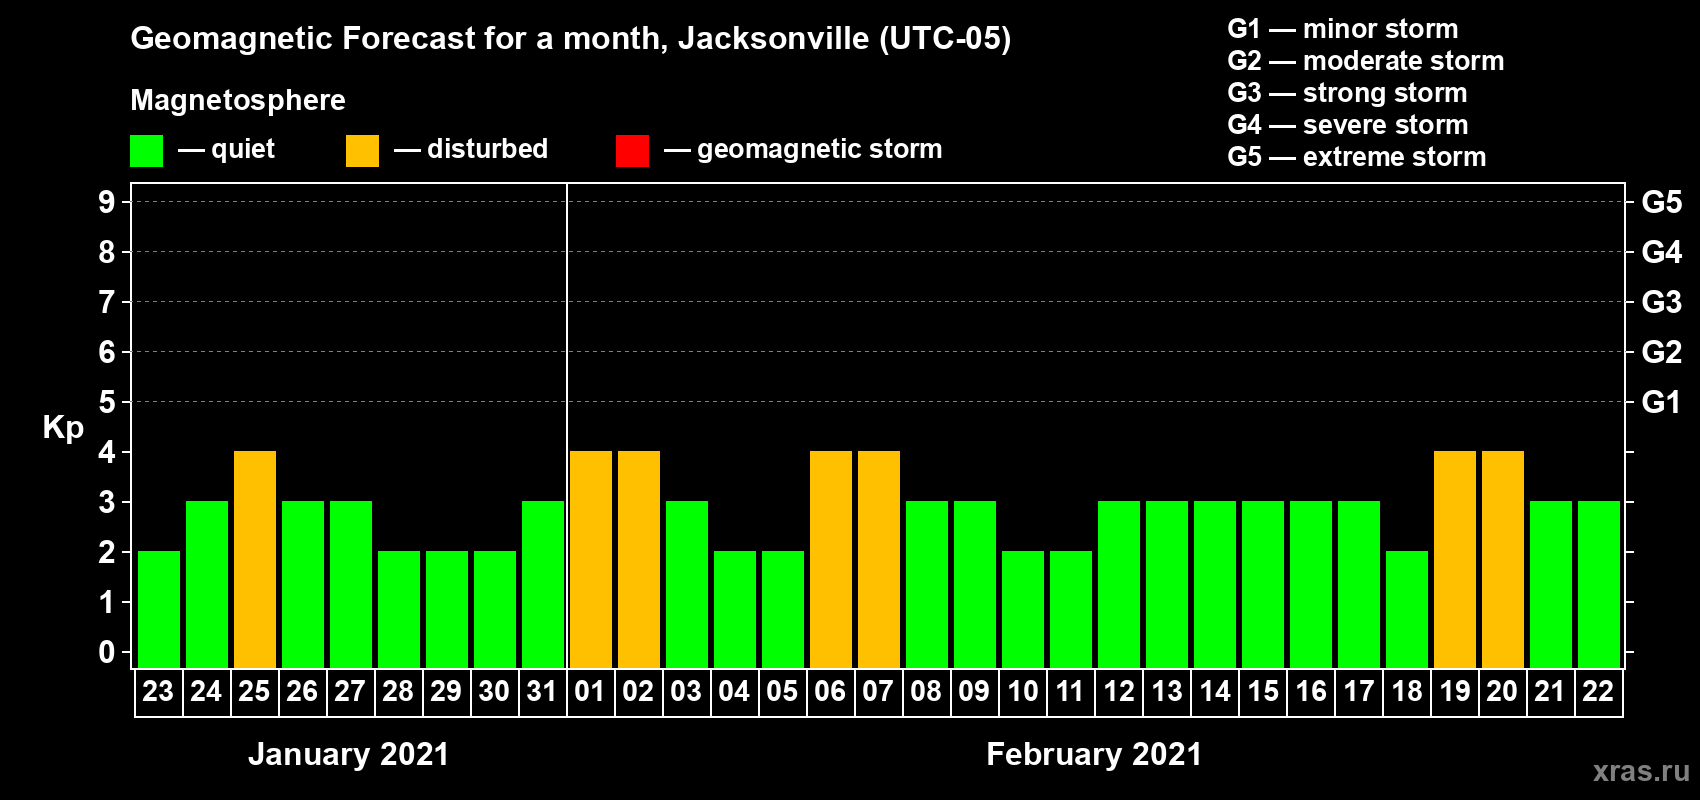Click the January 2021 month label

click(x=349, y=754)
